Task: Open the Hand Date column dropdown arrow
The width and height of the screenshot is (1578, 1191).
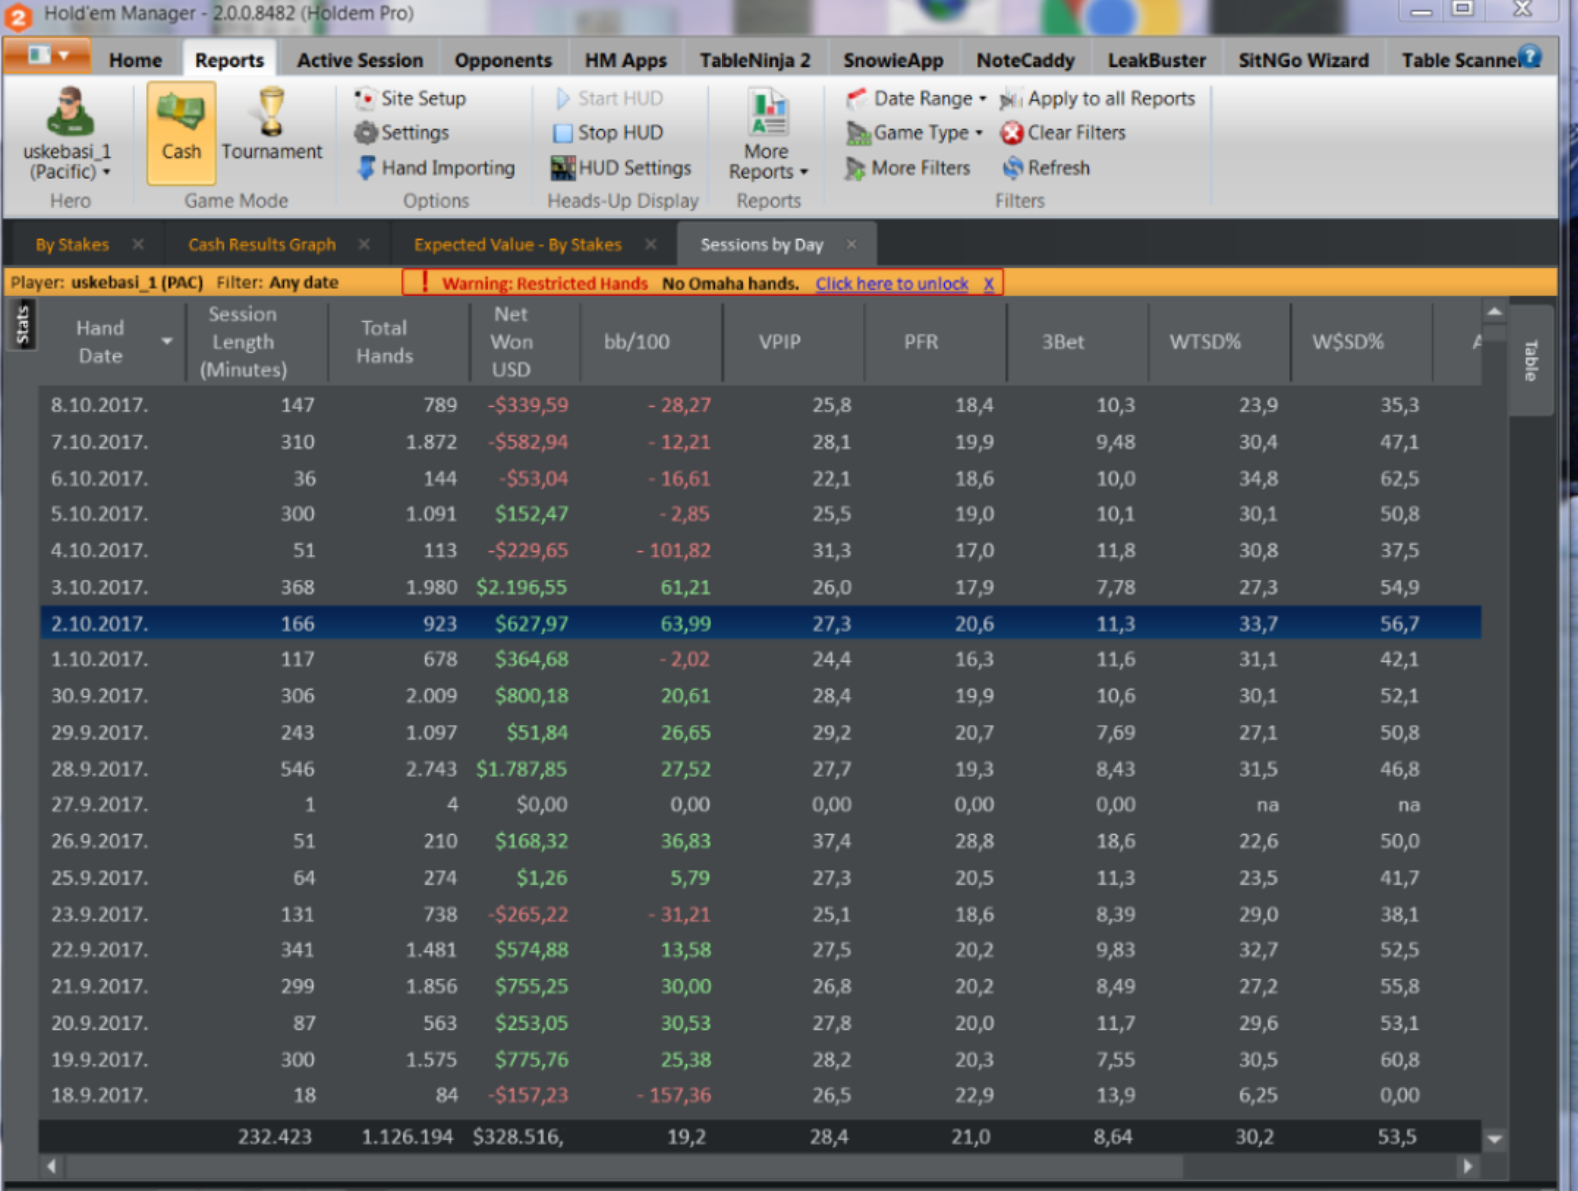Action: 167,341
